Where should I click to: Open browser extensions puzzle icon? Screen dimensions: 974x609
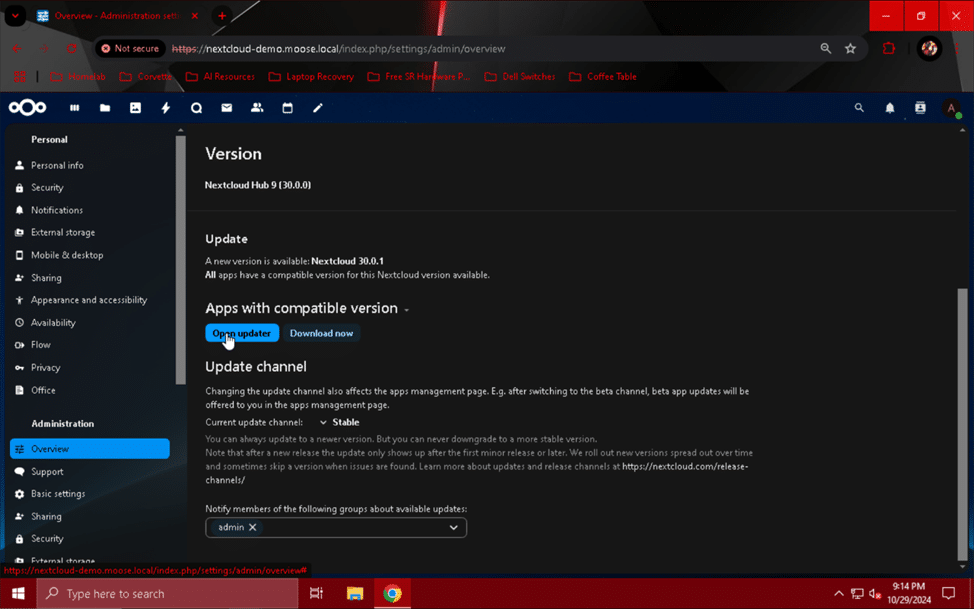[889, 48]
